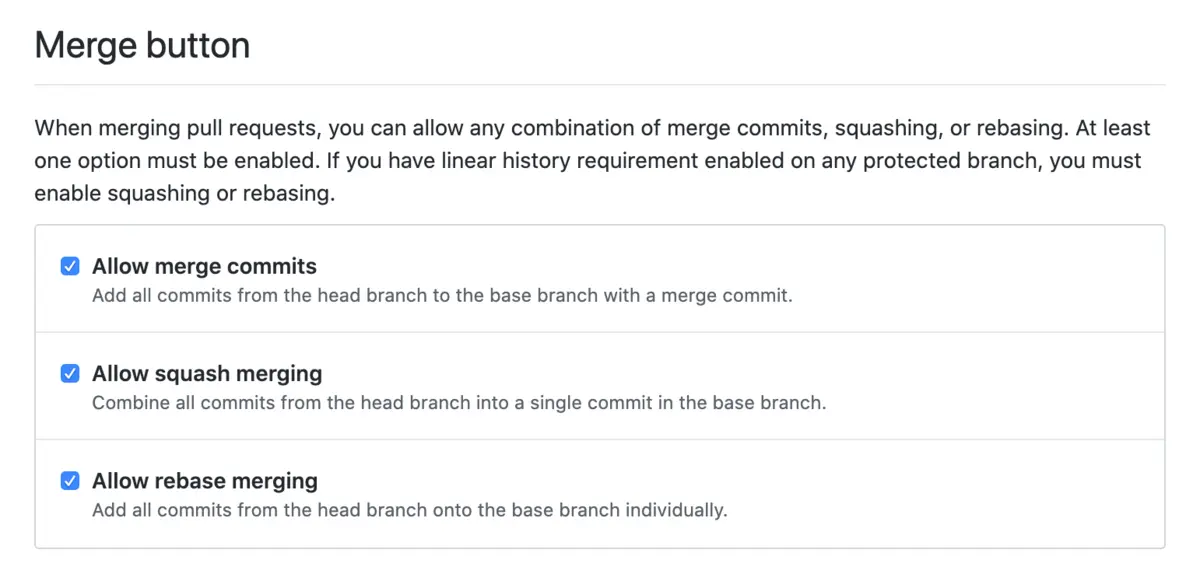Uncheck the Allow merge commits checkbox
1200x574 pixels.
coord(70,266)
